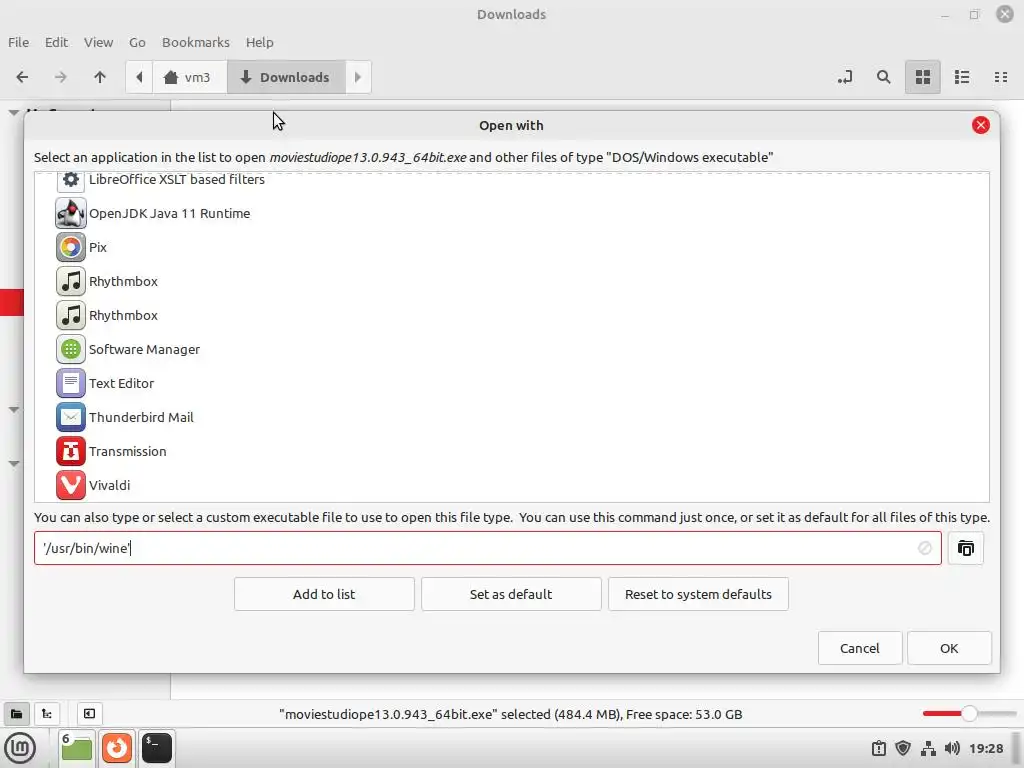The height and width of the screenshot is (768, 1024).
Task: Choose OpenJDK Java 11 Runtime icon
Action: [71, 213]
